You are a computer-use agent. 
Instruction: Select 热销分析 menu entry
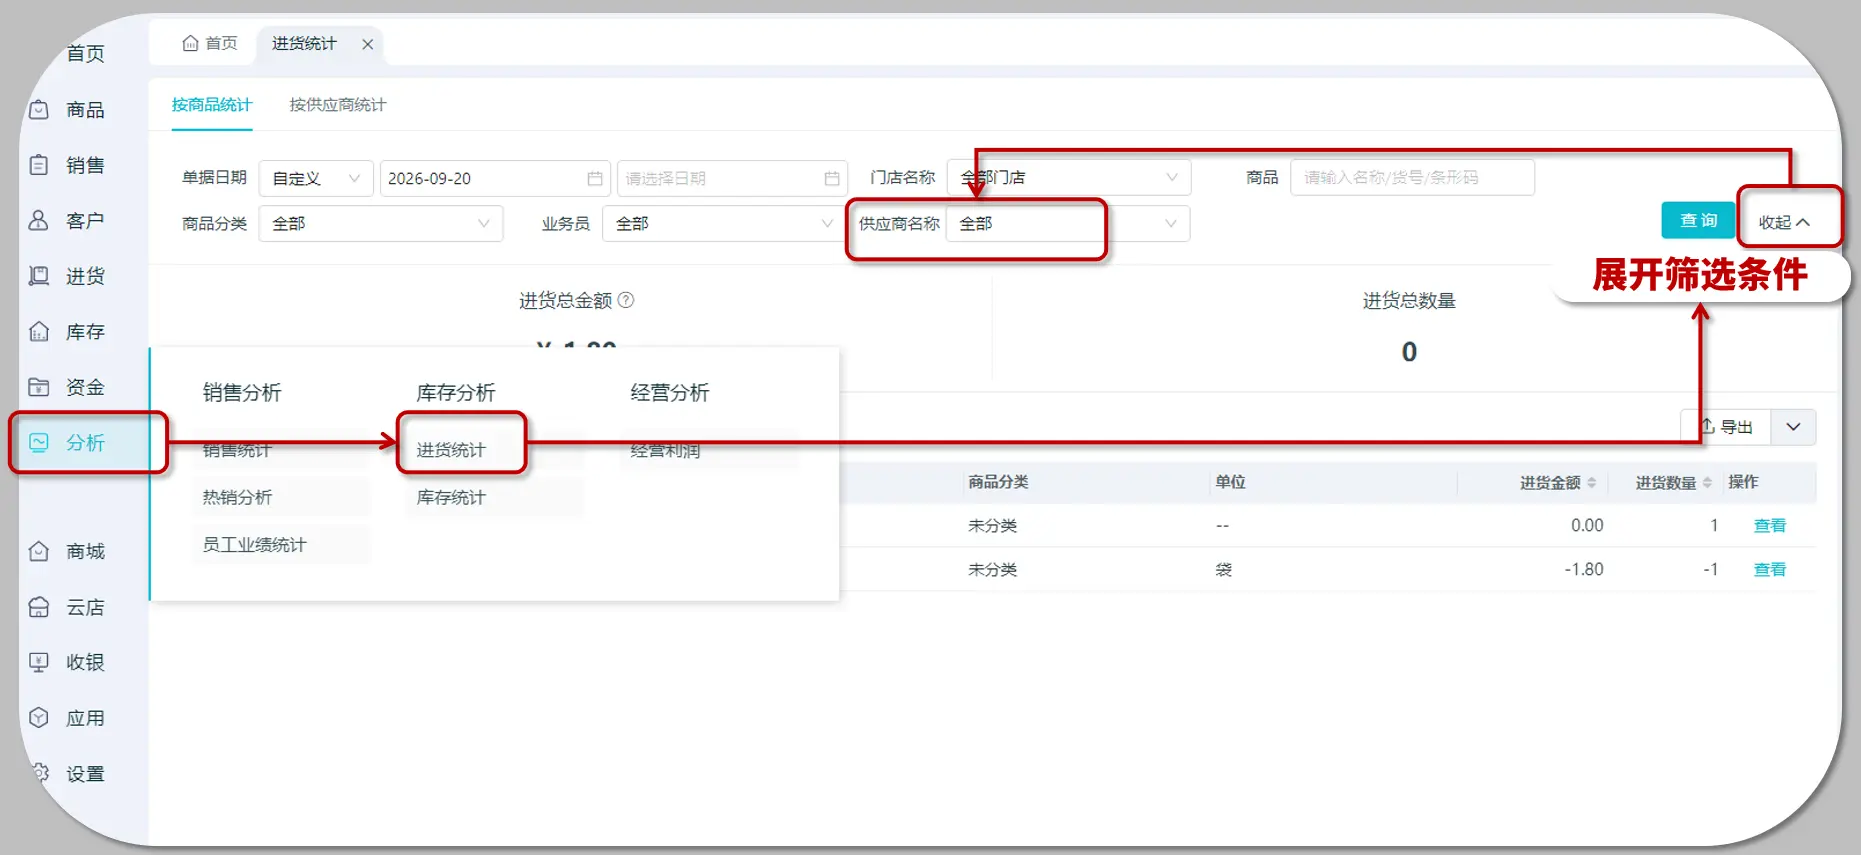coord(237,497)
